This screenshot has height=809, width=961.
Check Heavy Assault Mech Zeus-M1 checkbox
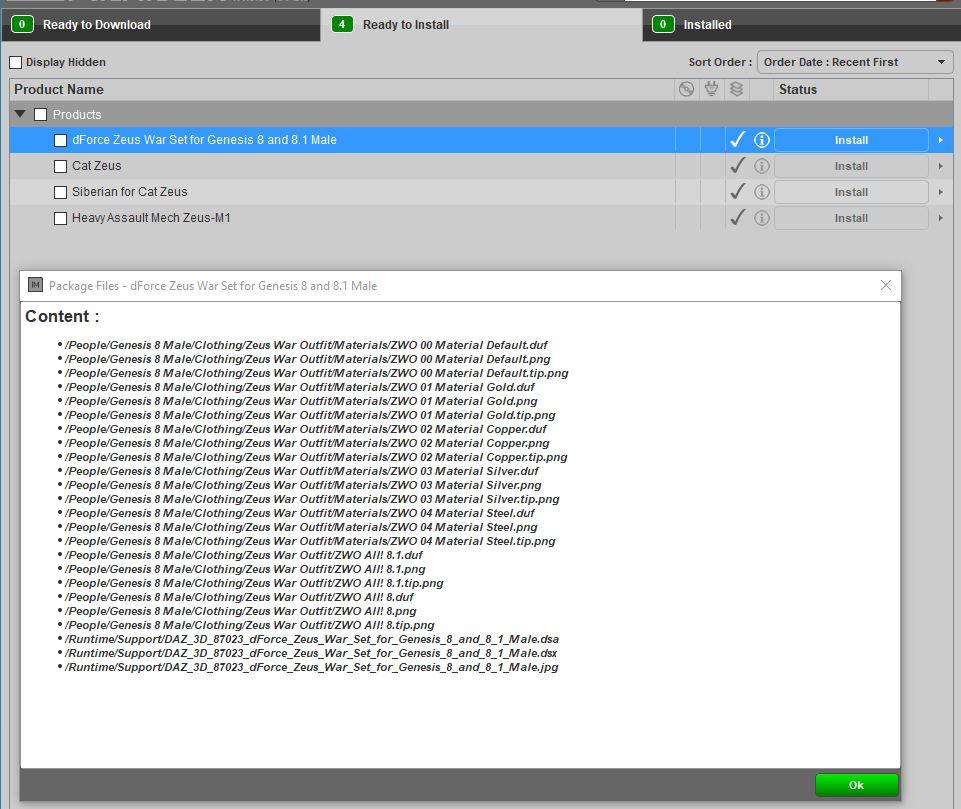[x=60, y=218]
